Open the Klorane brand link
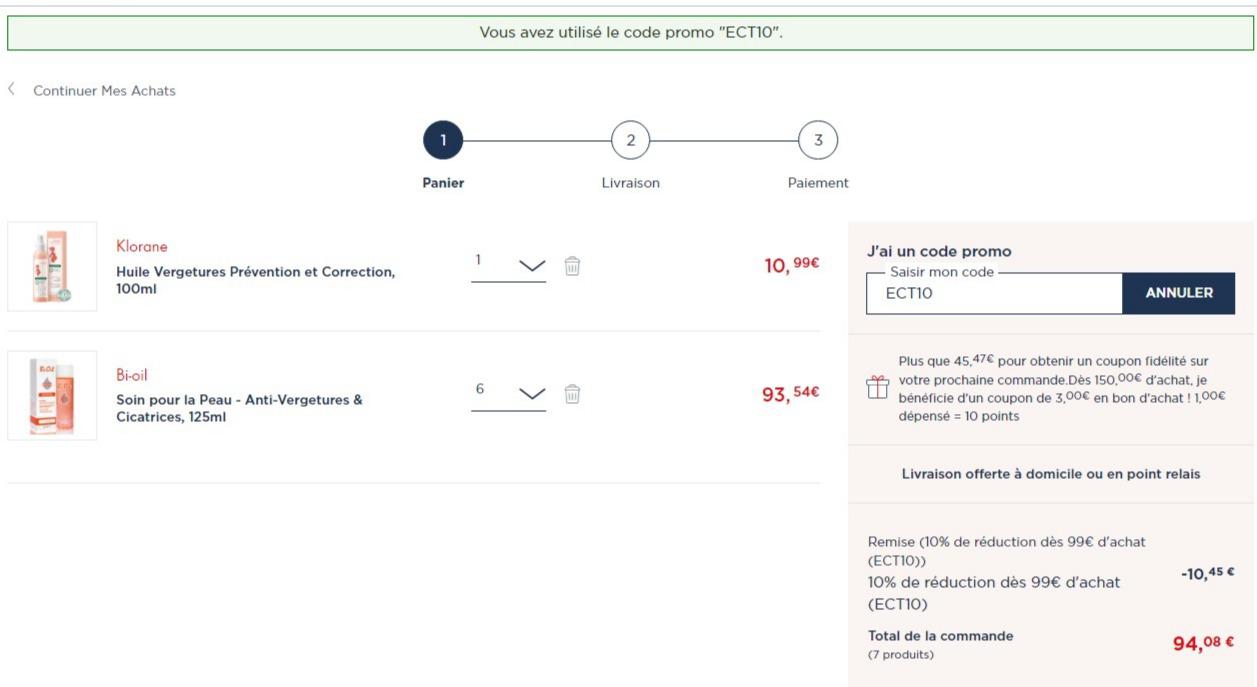Image resolution: width=1257 pixels, height=687 pixels. click(x=142, y=247)
